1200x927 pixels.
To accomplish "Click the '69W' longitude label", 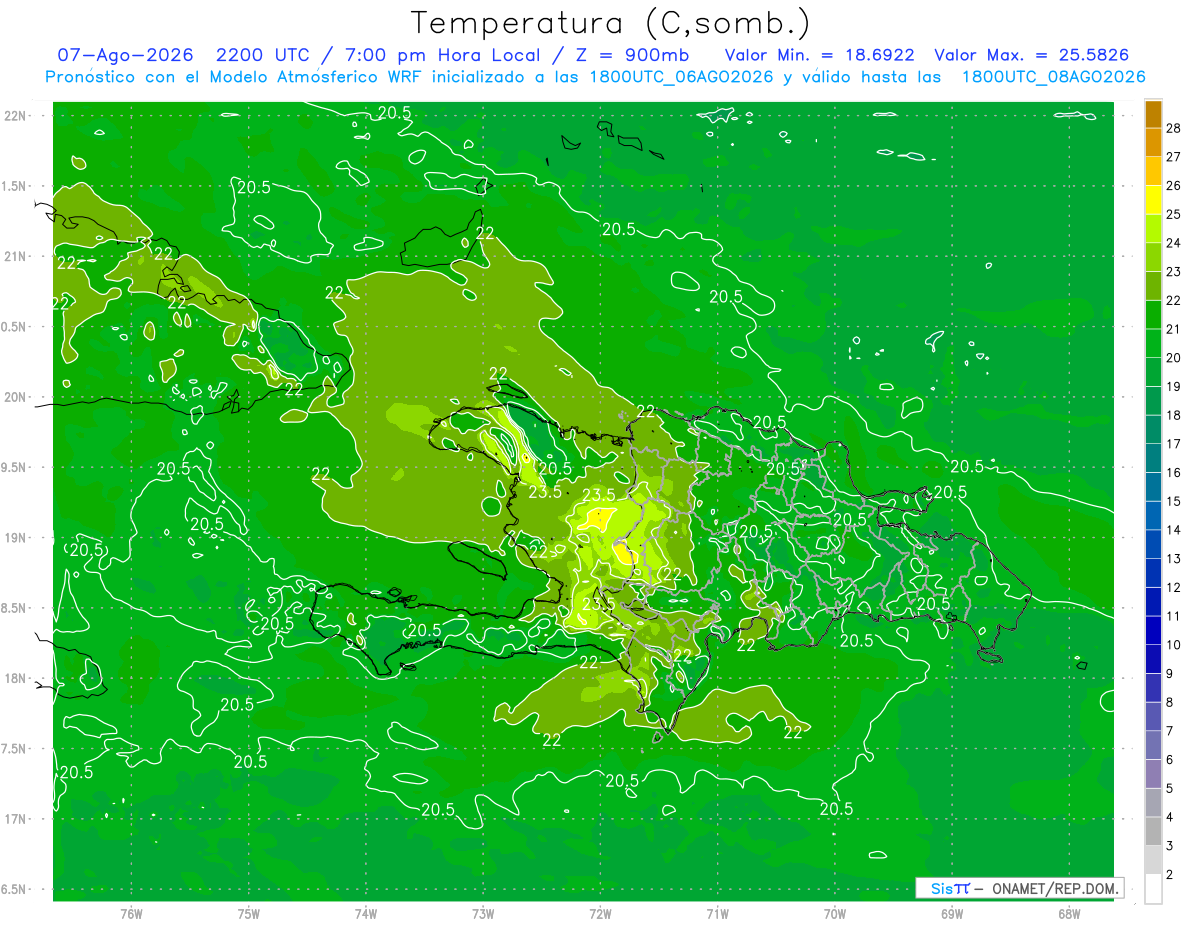I will point(952,914).
